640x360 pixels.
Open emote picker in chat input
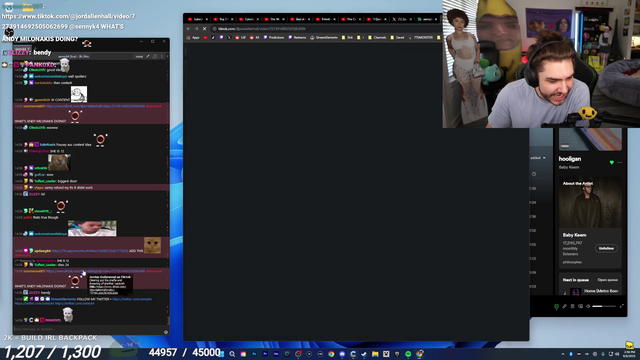click(166, 332)
